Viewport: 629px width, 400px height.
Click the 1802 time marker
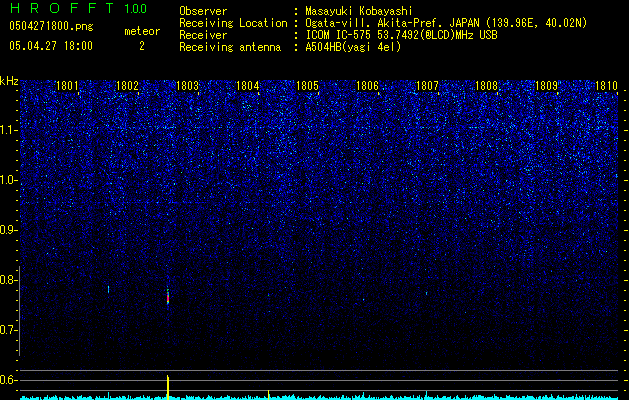(x=127, y=86)
